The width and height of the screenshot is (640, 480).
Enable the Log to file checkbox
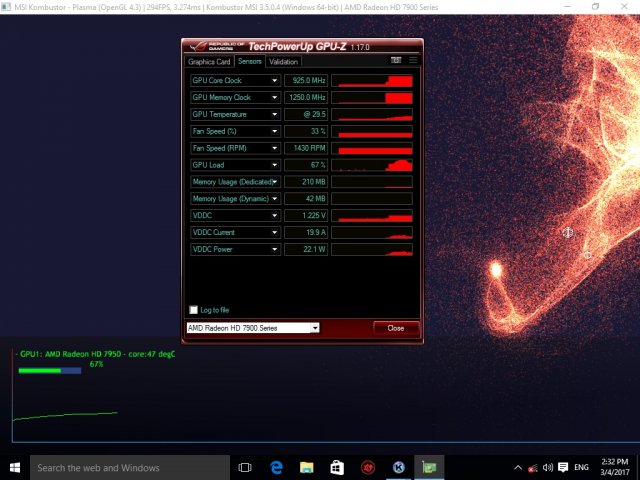coord(194,310)
